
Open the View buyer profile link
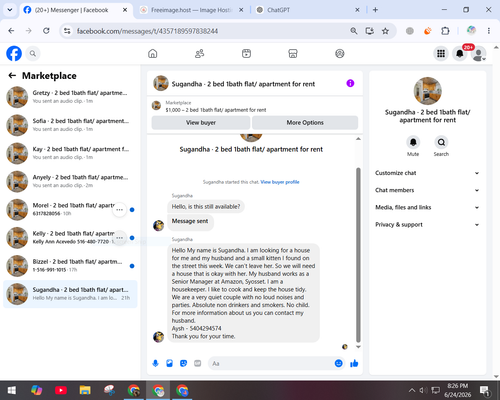(280, 182)
